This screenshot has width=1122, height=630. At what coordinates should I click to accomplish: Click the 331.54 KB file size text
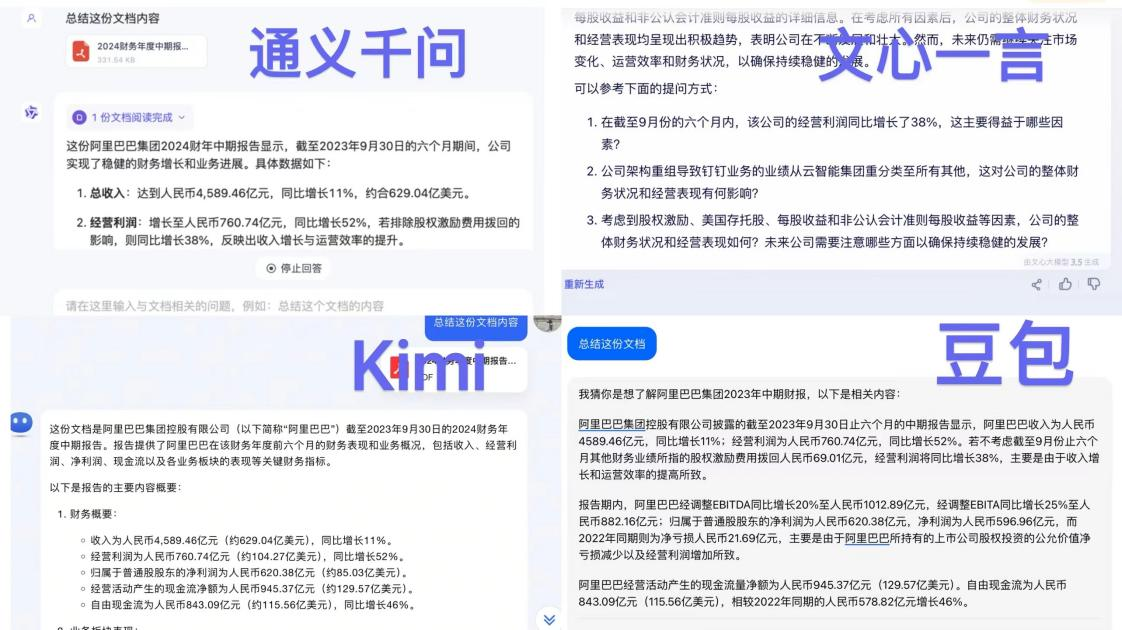116,60
